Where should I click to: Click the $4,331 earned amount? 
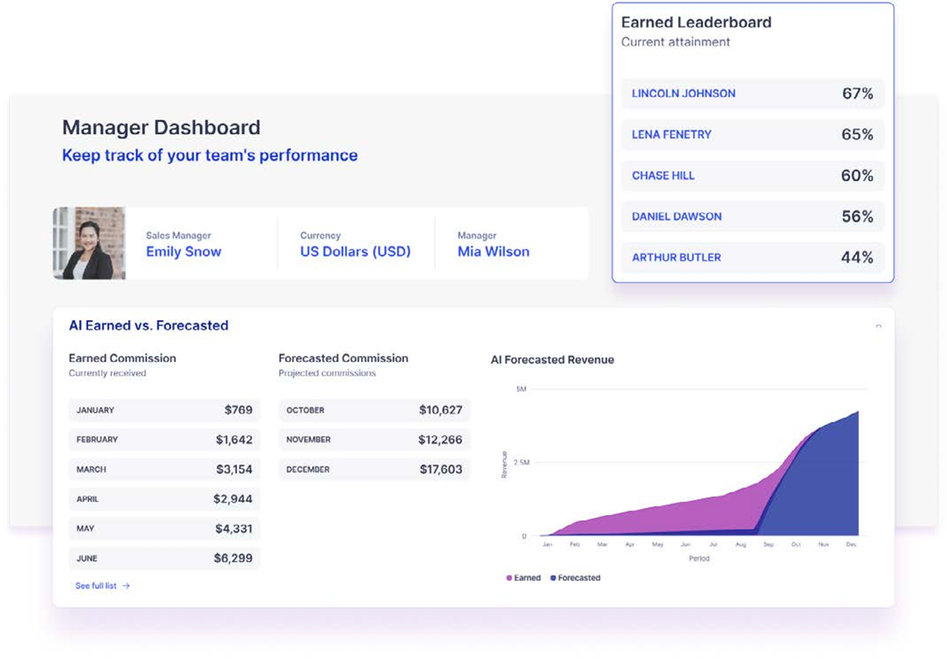coord(234,528)
